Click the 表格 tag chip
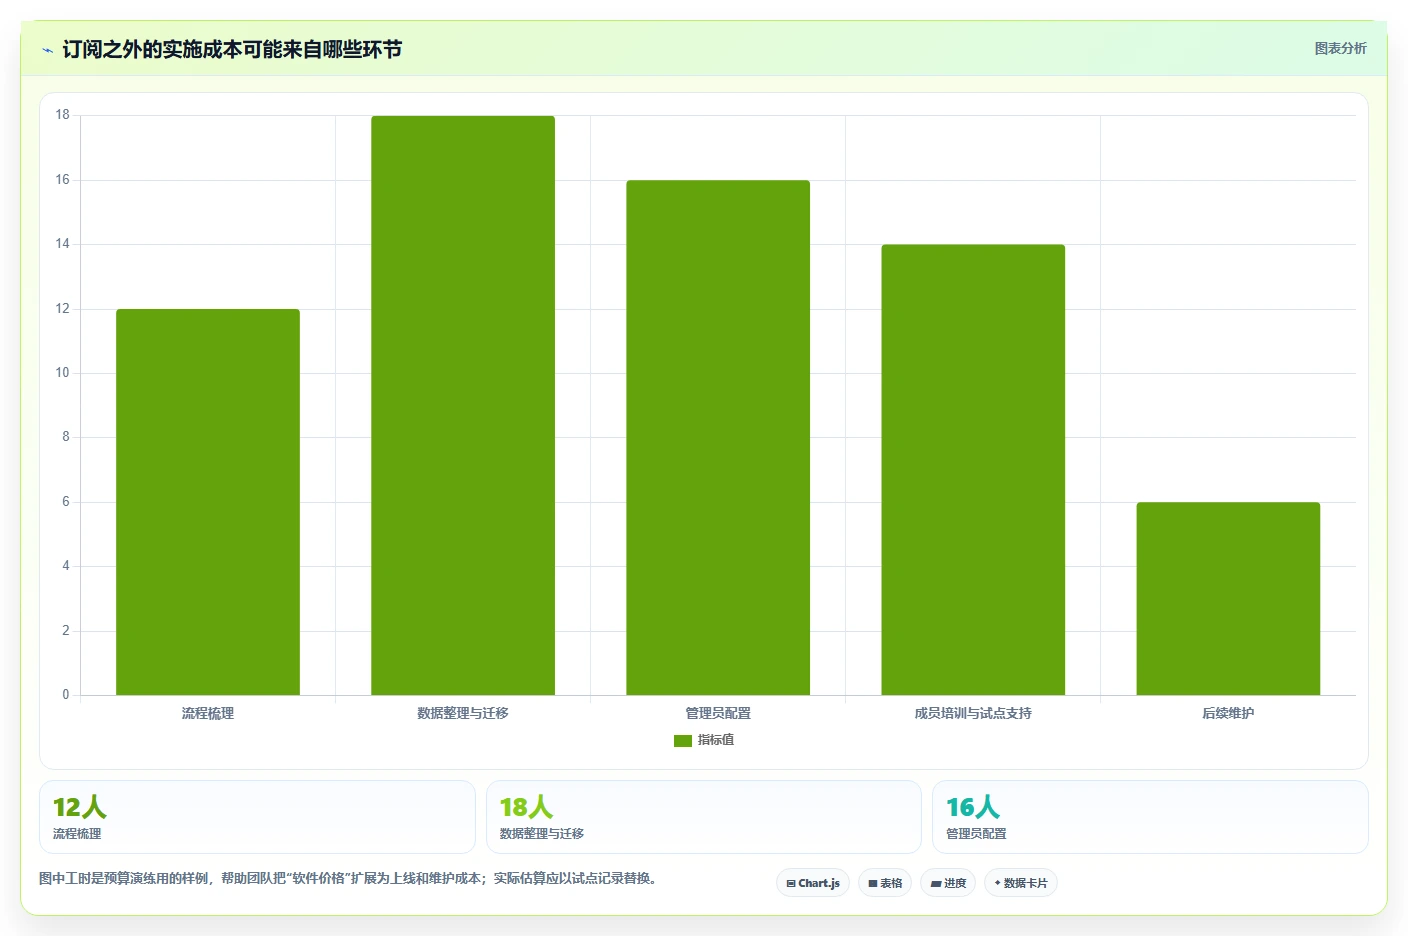1408x936 pixels. 885,883
